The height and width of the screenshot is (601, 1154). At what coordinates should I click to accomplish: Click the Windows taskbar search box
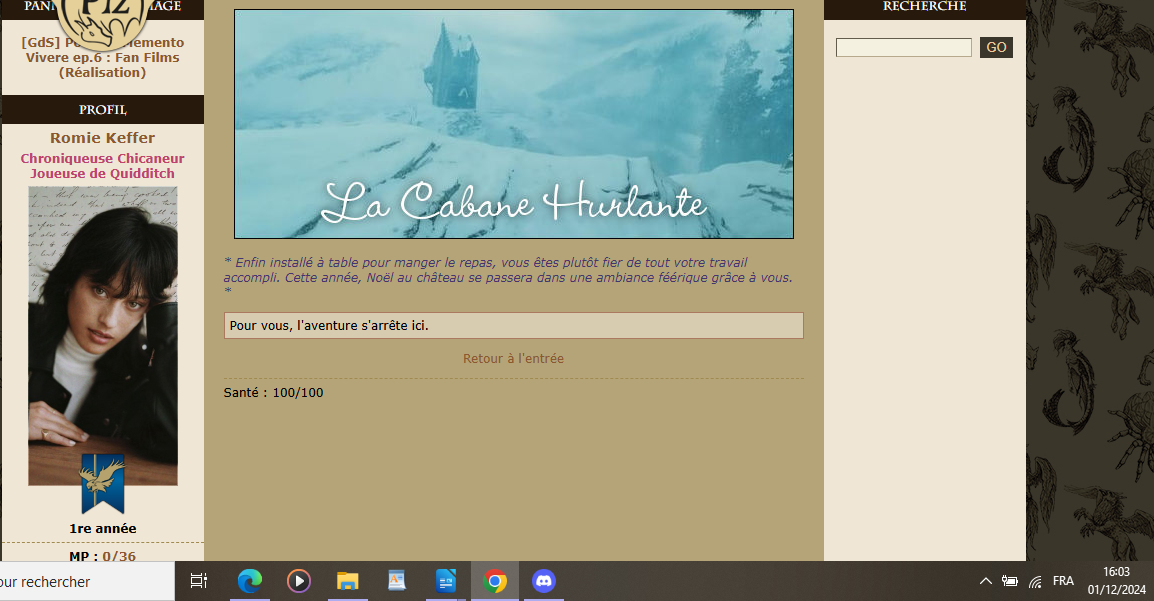pos(87,581)
